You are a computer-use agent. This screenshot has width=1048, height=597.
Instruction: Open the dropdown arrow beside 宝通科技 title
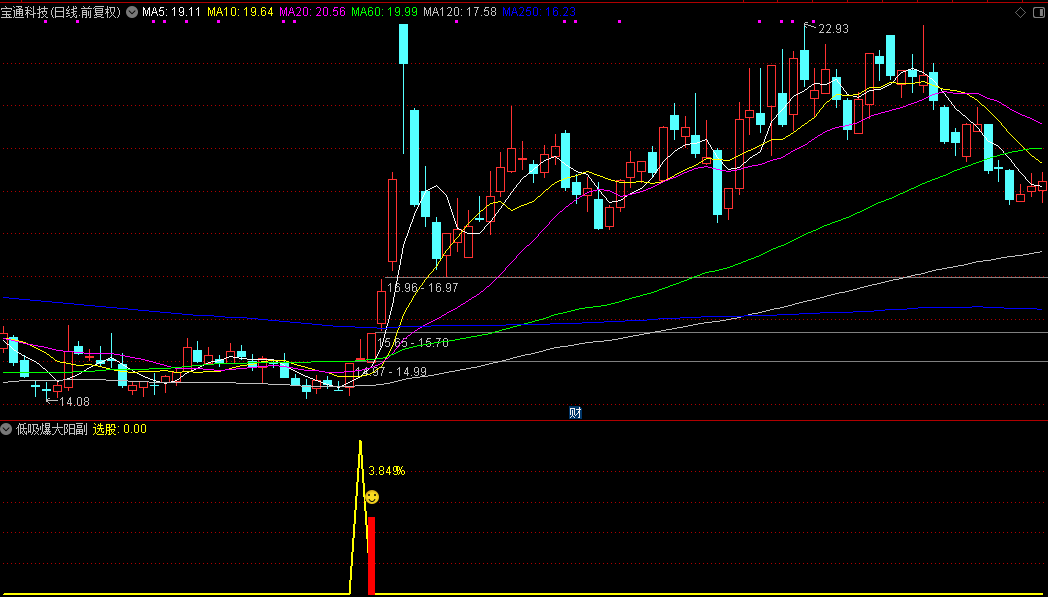130,12
